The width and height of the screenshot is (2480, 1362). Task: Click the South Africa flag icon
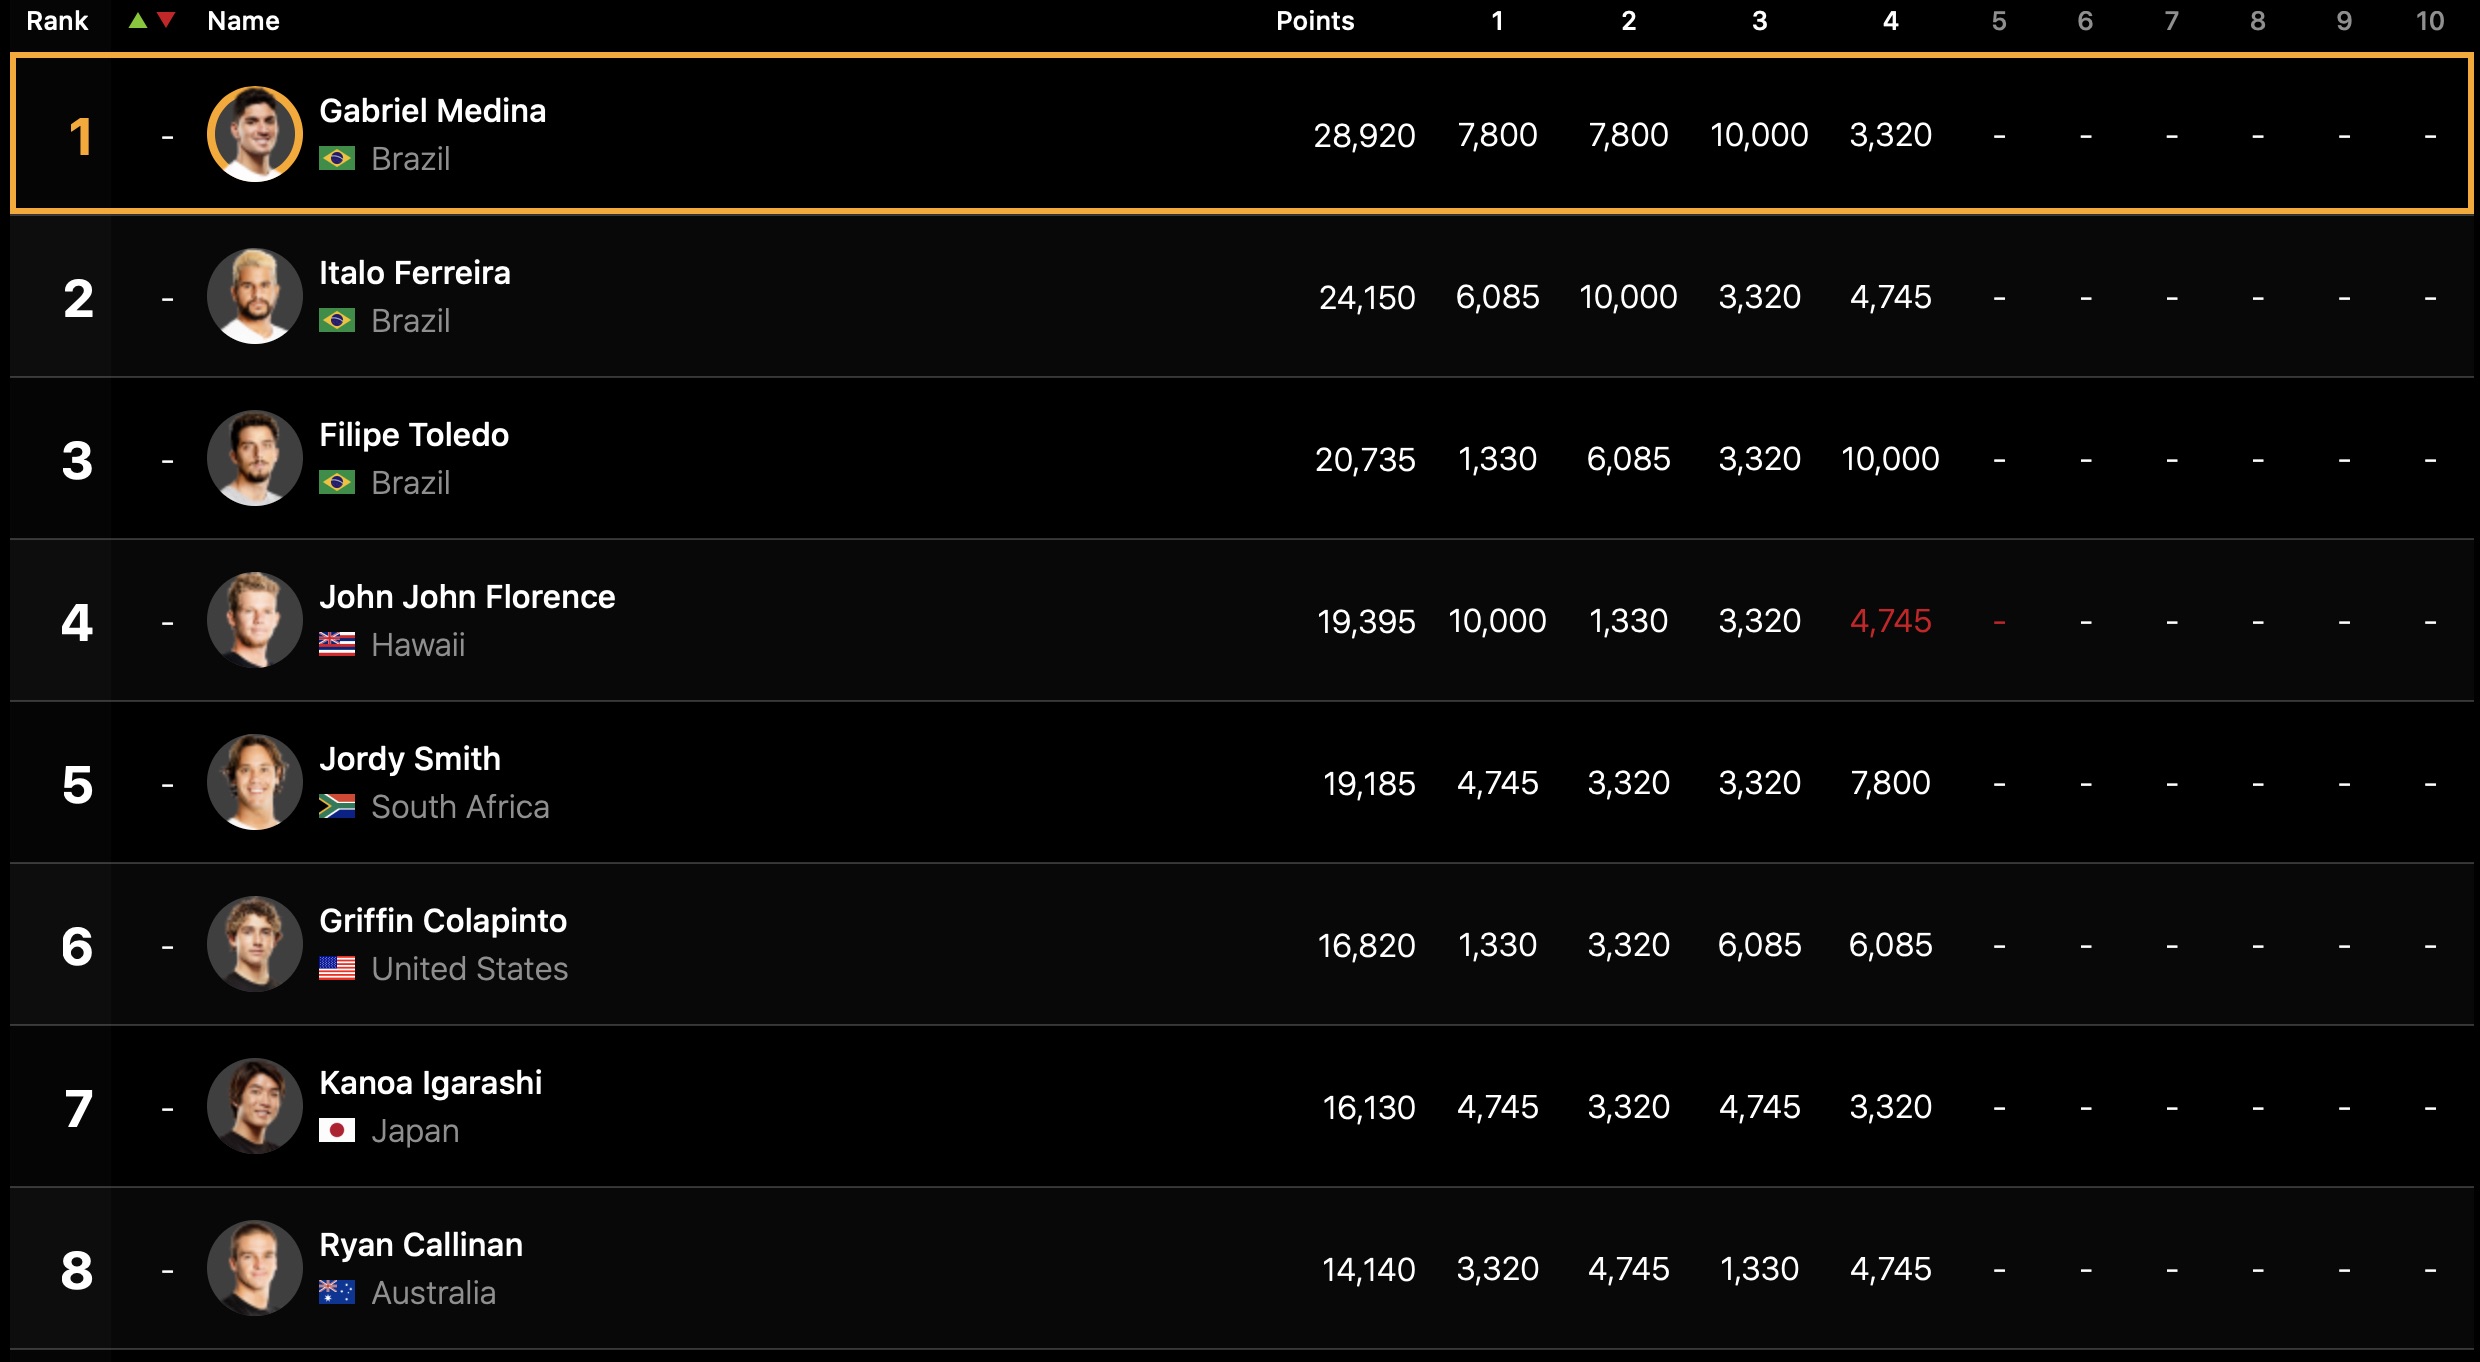click(x=337, y=807)
